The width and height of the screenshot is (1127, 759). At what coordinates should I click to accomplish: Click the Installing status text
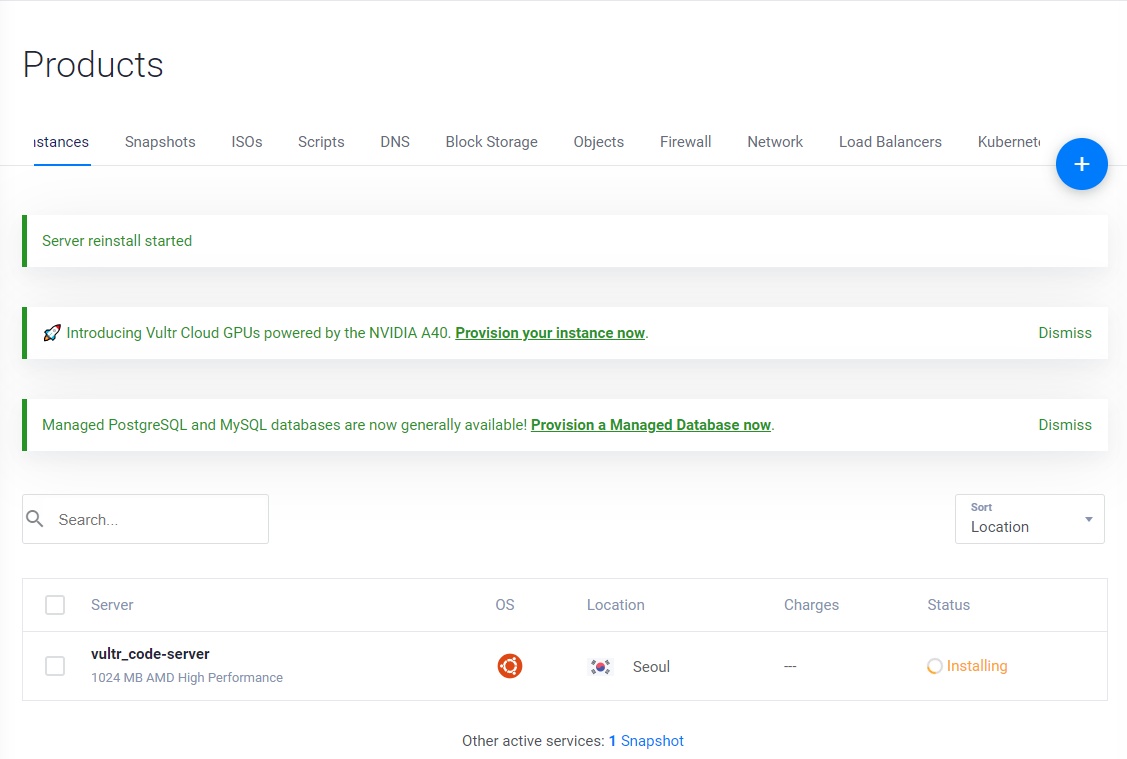click(x=977, y=666)
